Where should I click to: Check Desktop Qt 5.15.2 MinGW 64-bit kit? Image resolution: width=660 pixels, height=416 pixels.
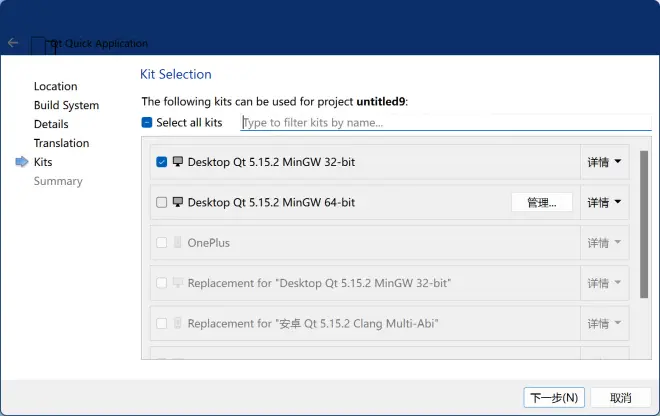(x=162, y=203)
